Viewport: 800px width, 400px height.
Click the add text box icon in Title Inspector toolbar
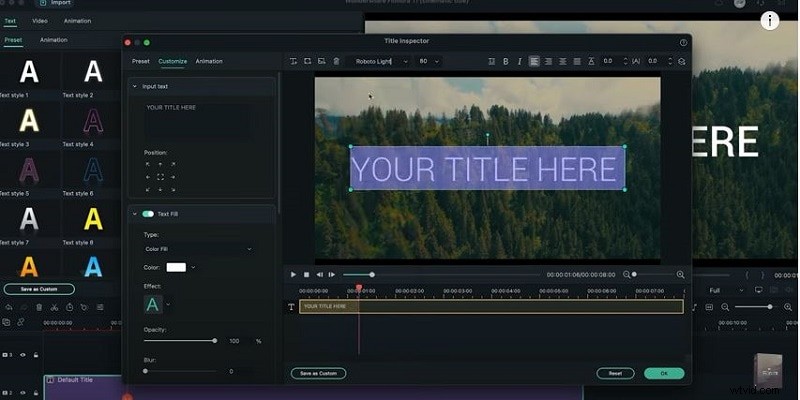click(x=293, y=61)
